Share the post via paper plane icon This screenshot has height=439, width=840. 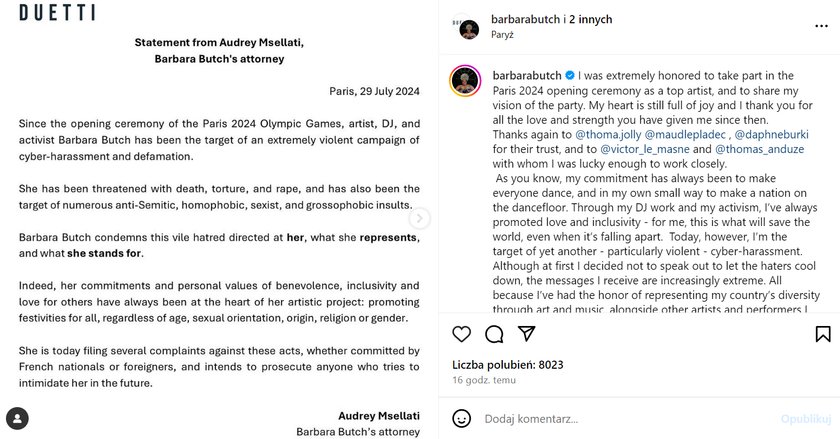click(x=527, y=333)
